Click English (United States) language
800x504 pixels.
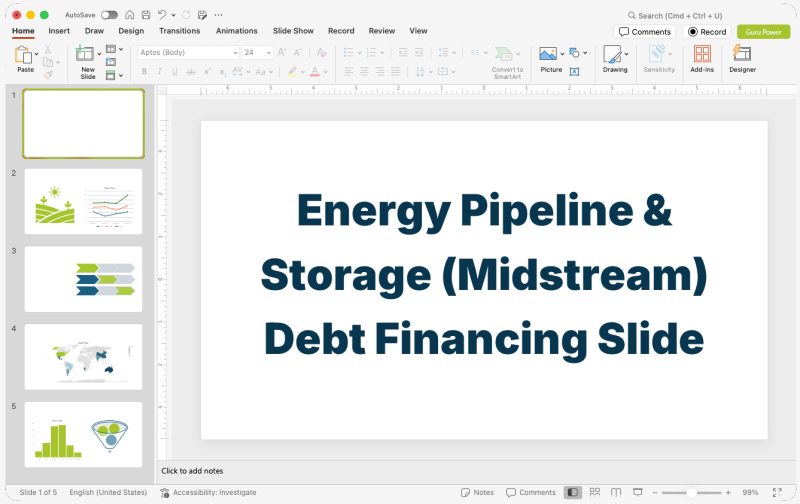(x=108, y=492)
